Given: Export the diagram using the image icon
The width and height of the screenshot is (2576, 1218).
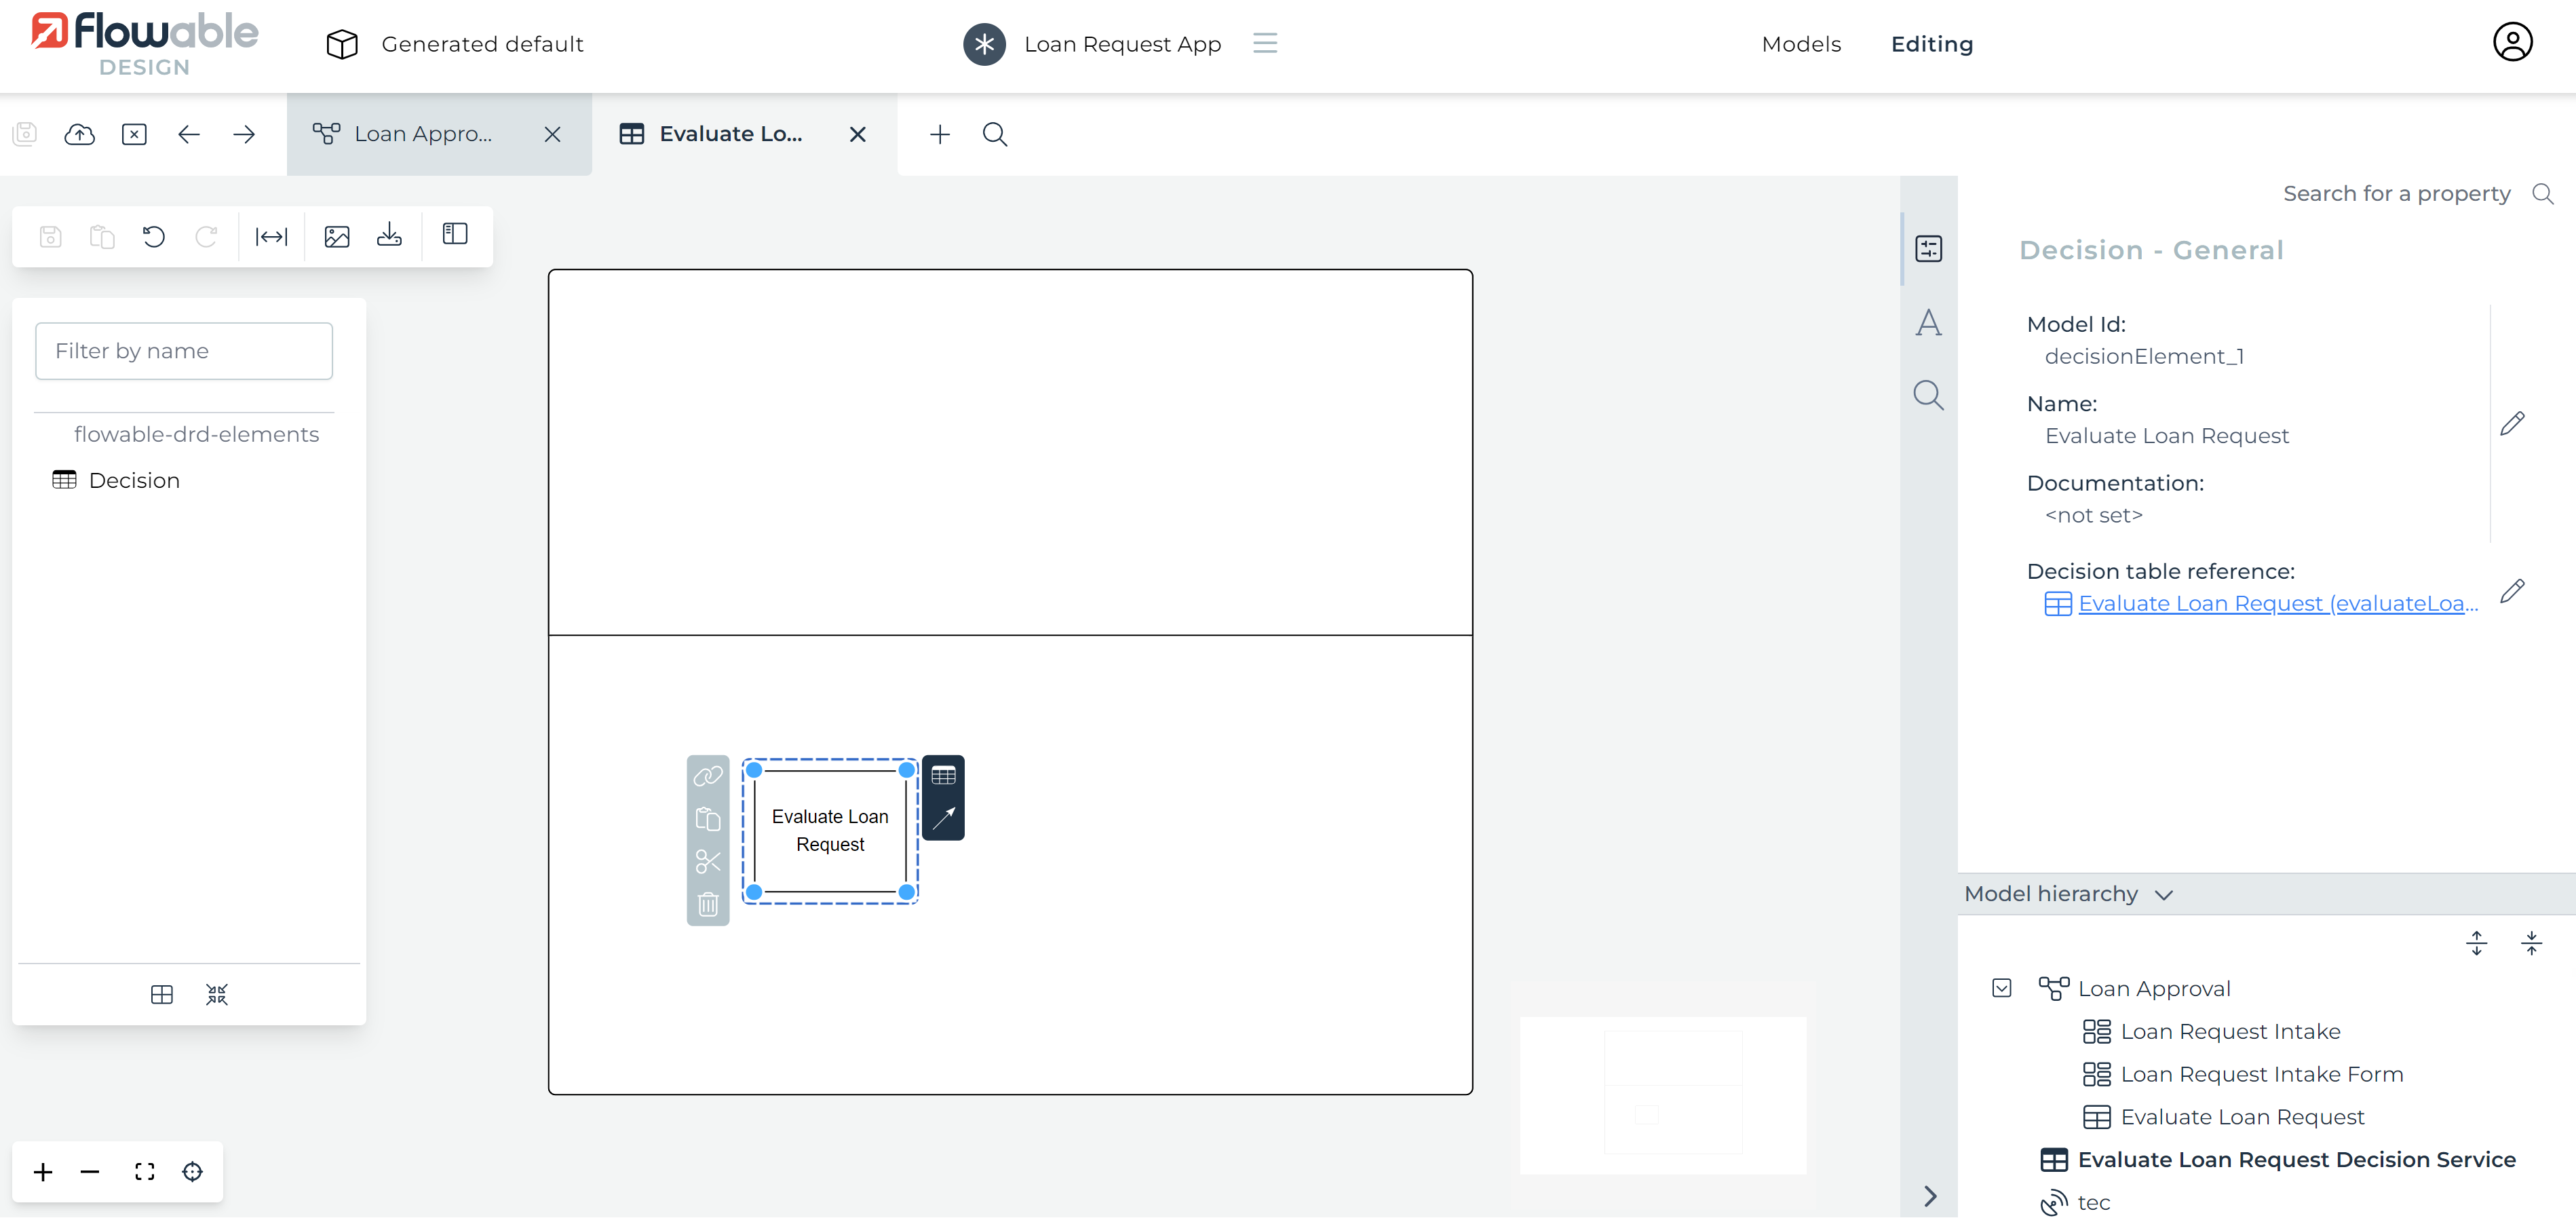Looking at the screenshot, I should 337,236.
